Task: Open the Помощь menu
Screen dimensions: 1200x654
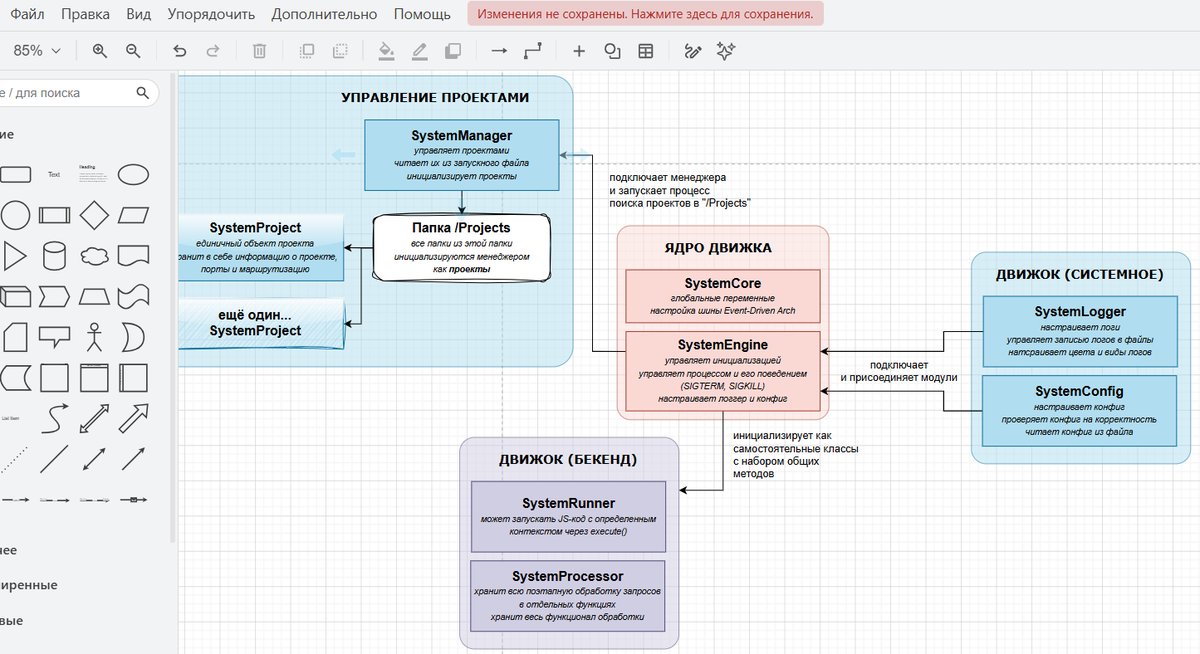Action: [x=422, y=14]
